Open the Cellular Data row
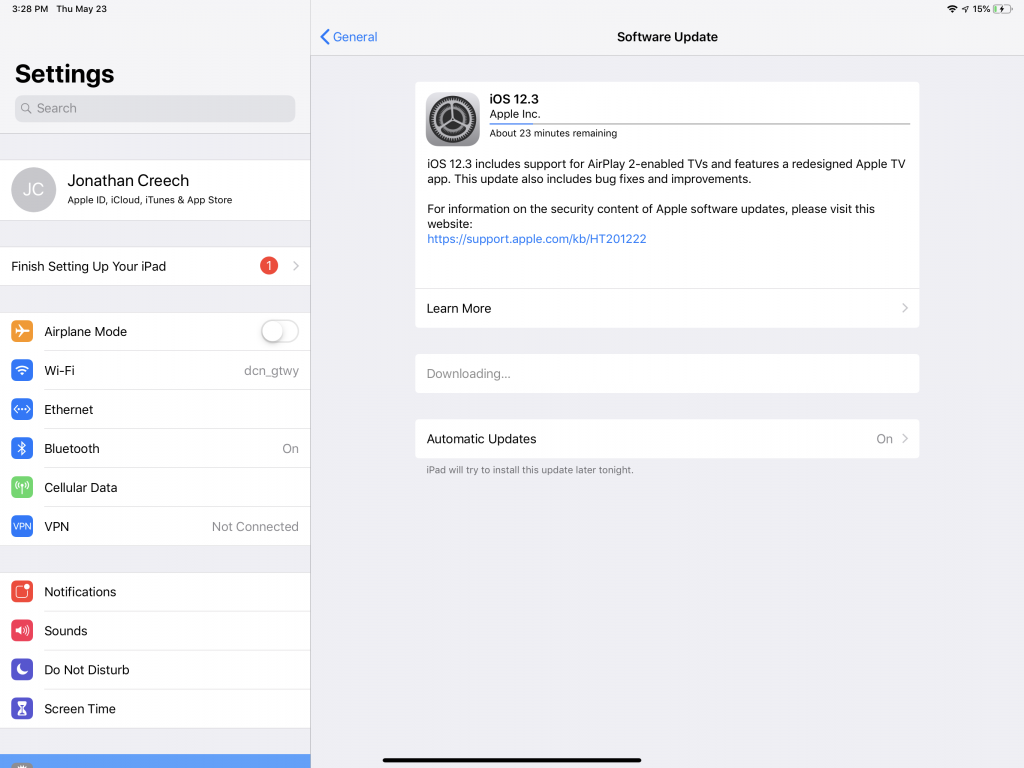Image resolution: width=1024 pixels, height=768 pixels. tap(155, 487)
